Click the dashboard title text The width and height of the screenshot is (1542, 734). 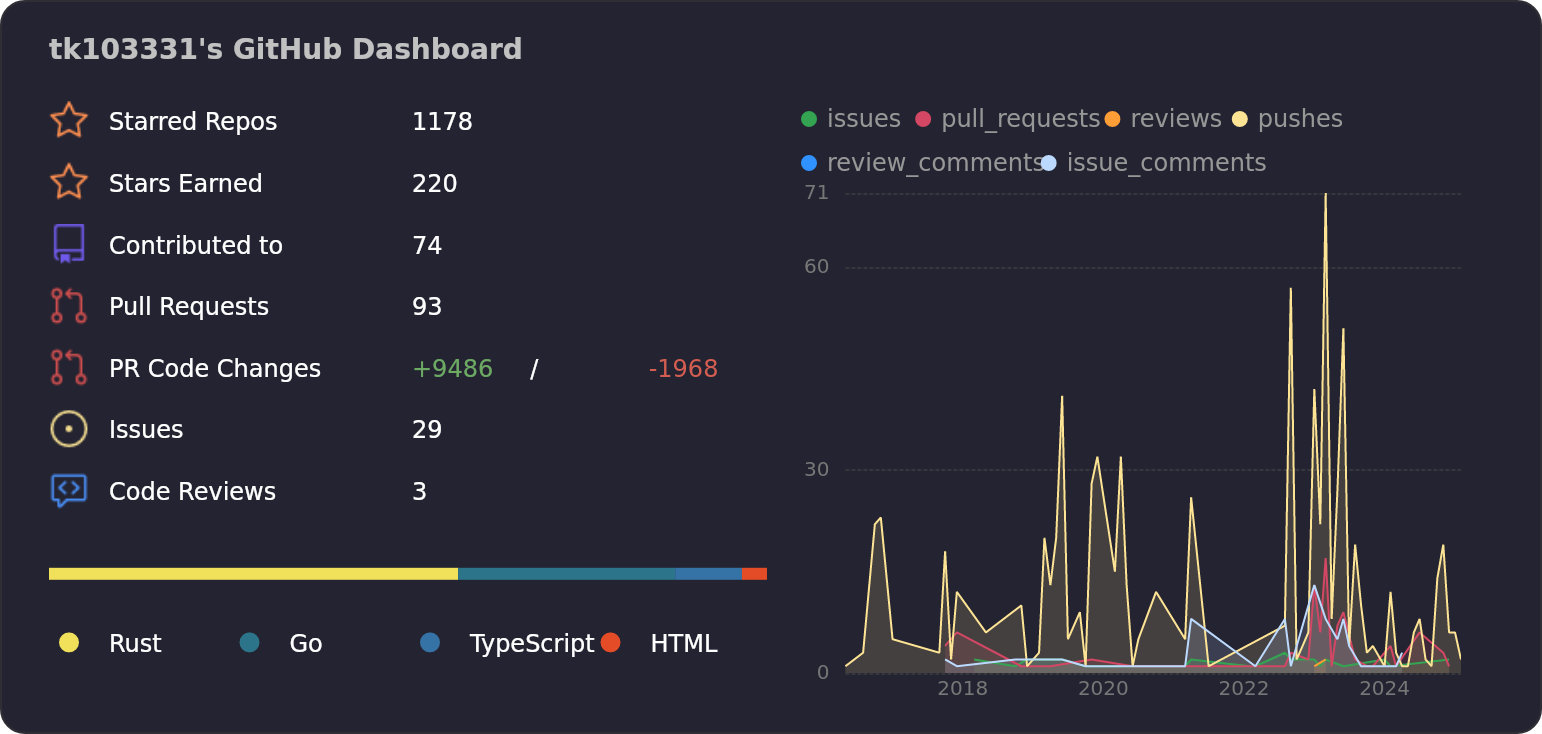[x=286, y=50]
